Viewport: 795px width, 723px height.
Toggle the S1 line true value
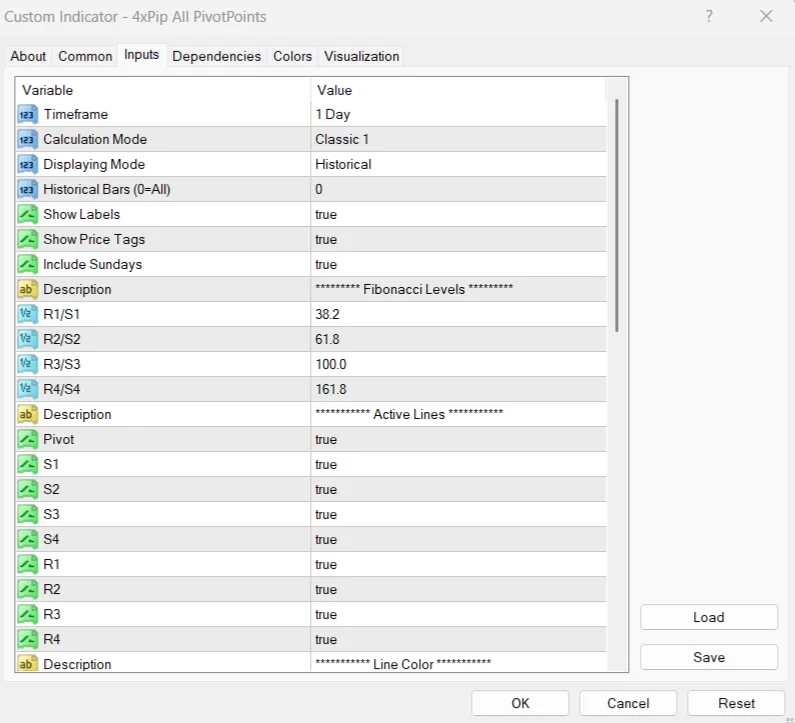458,464
